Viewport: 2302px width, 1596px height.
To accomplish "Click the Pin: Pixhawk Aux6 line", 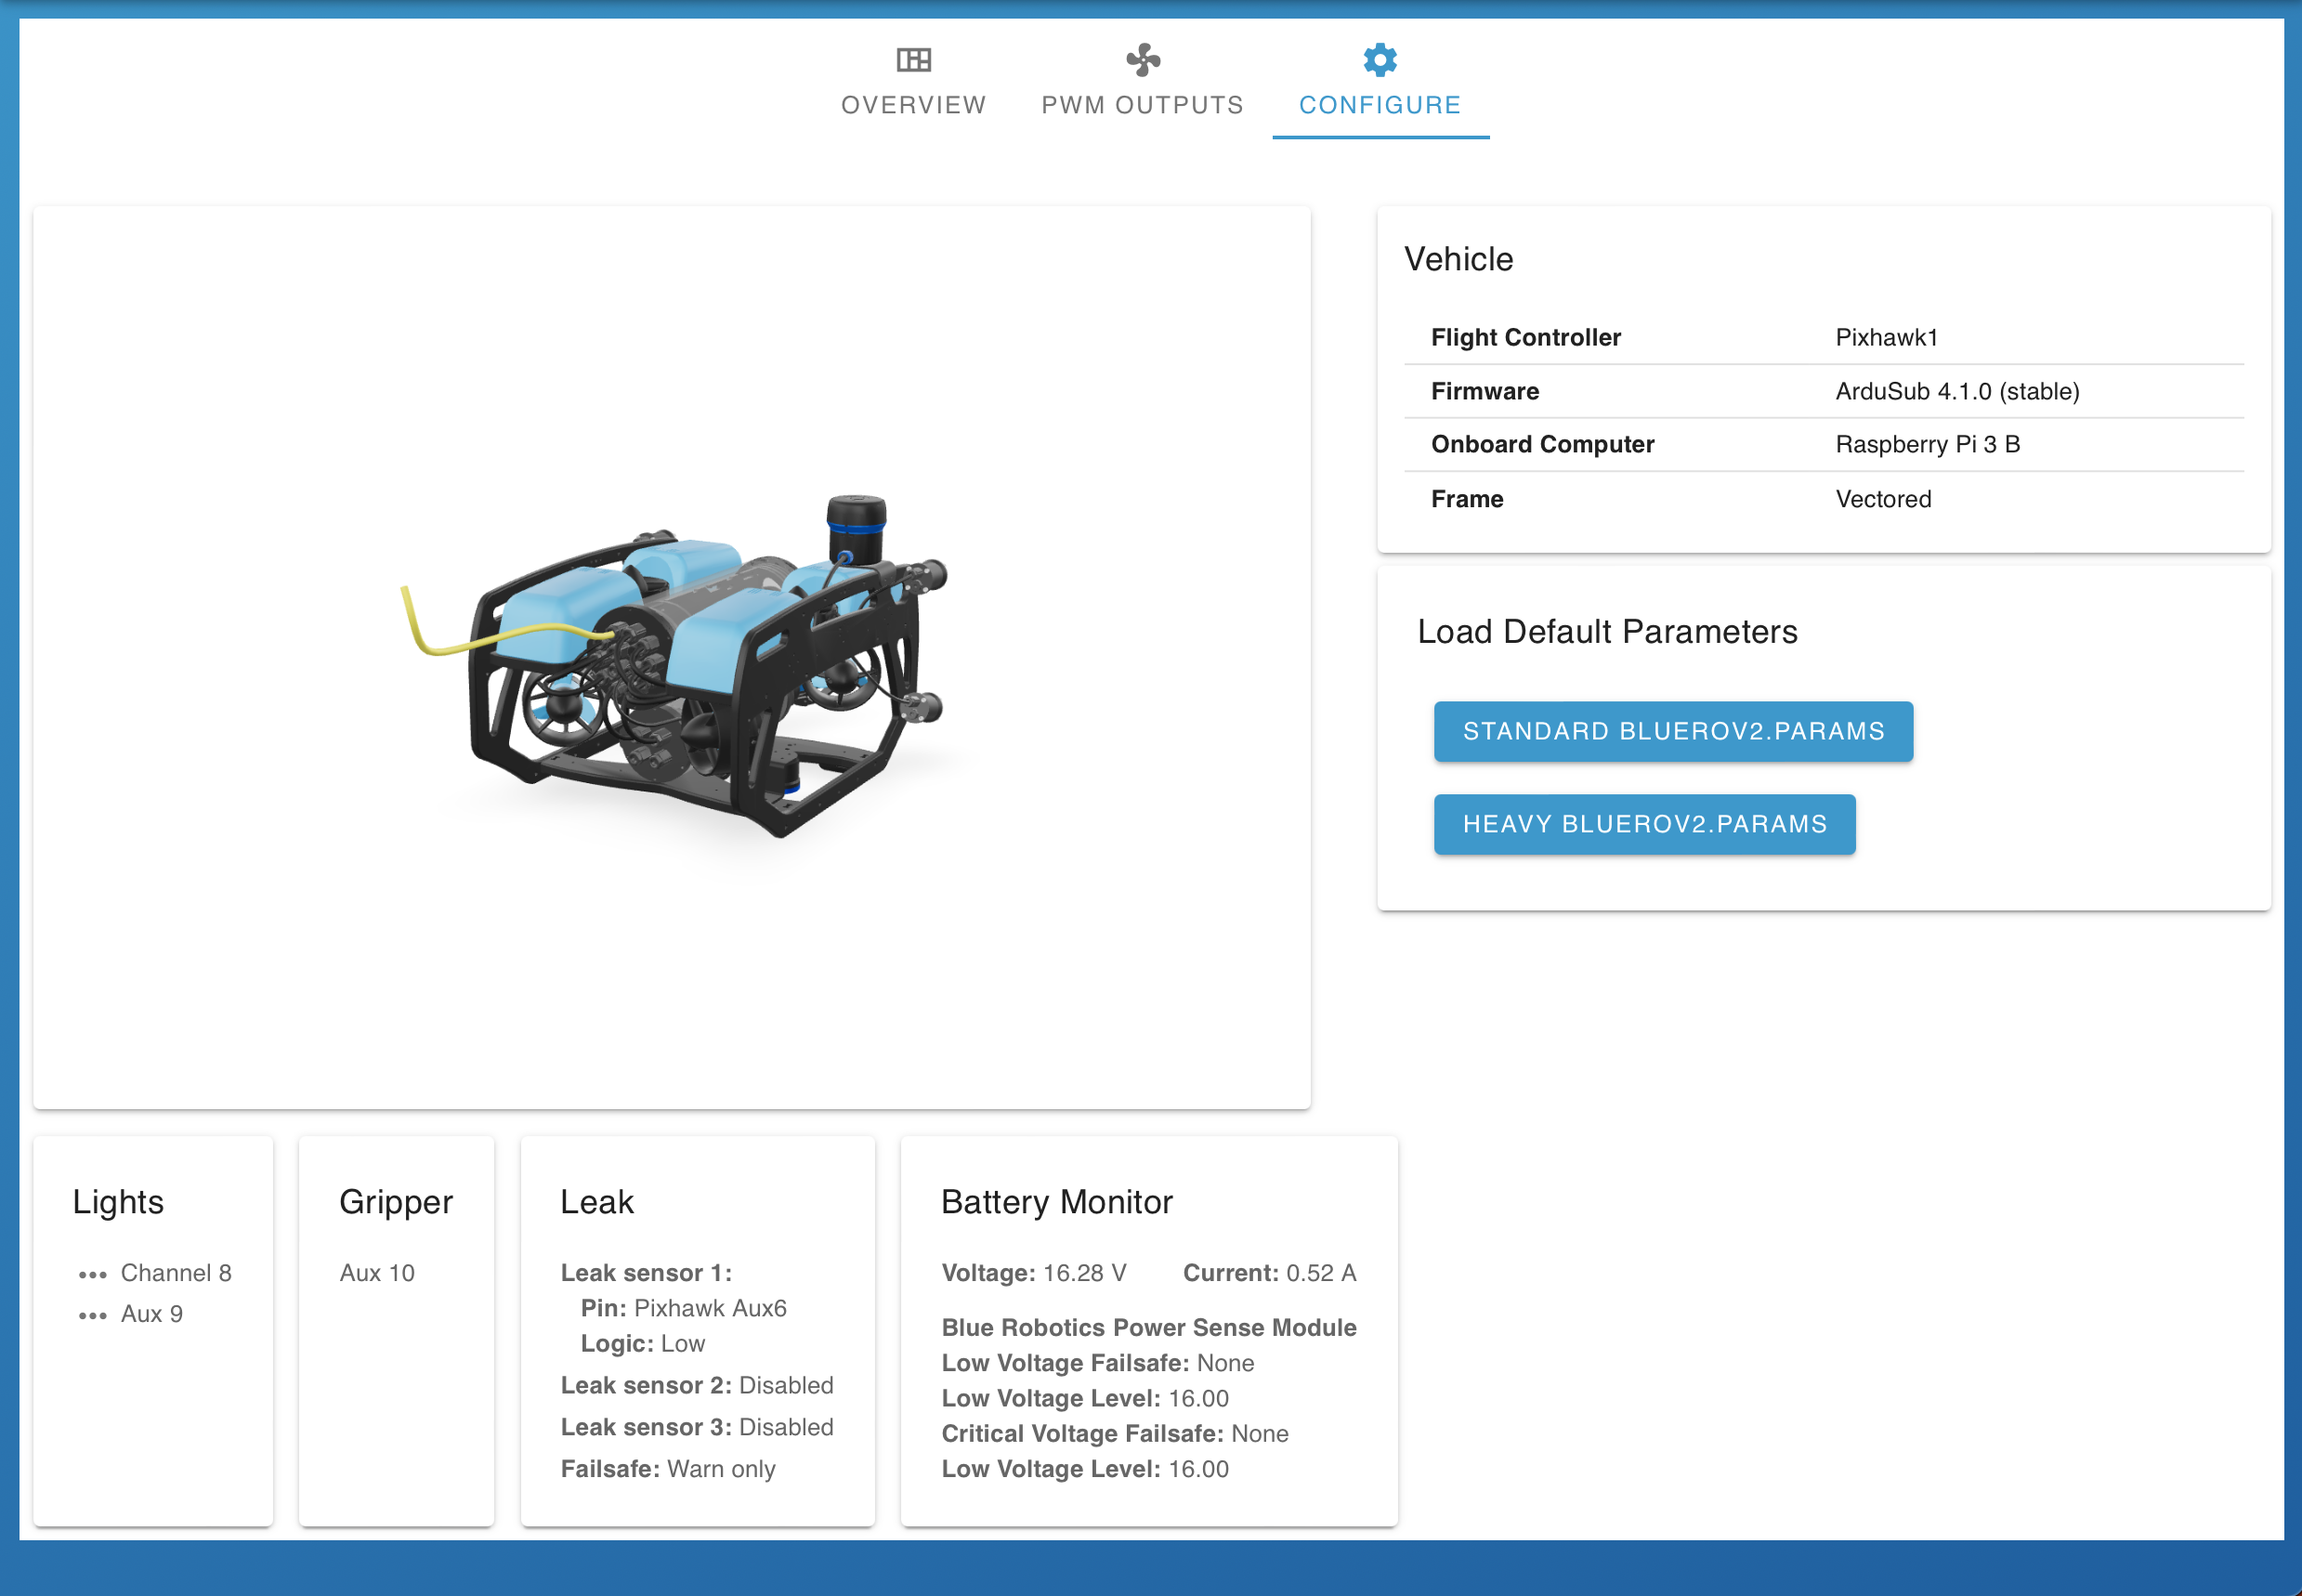I will point(684,1308).
